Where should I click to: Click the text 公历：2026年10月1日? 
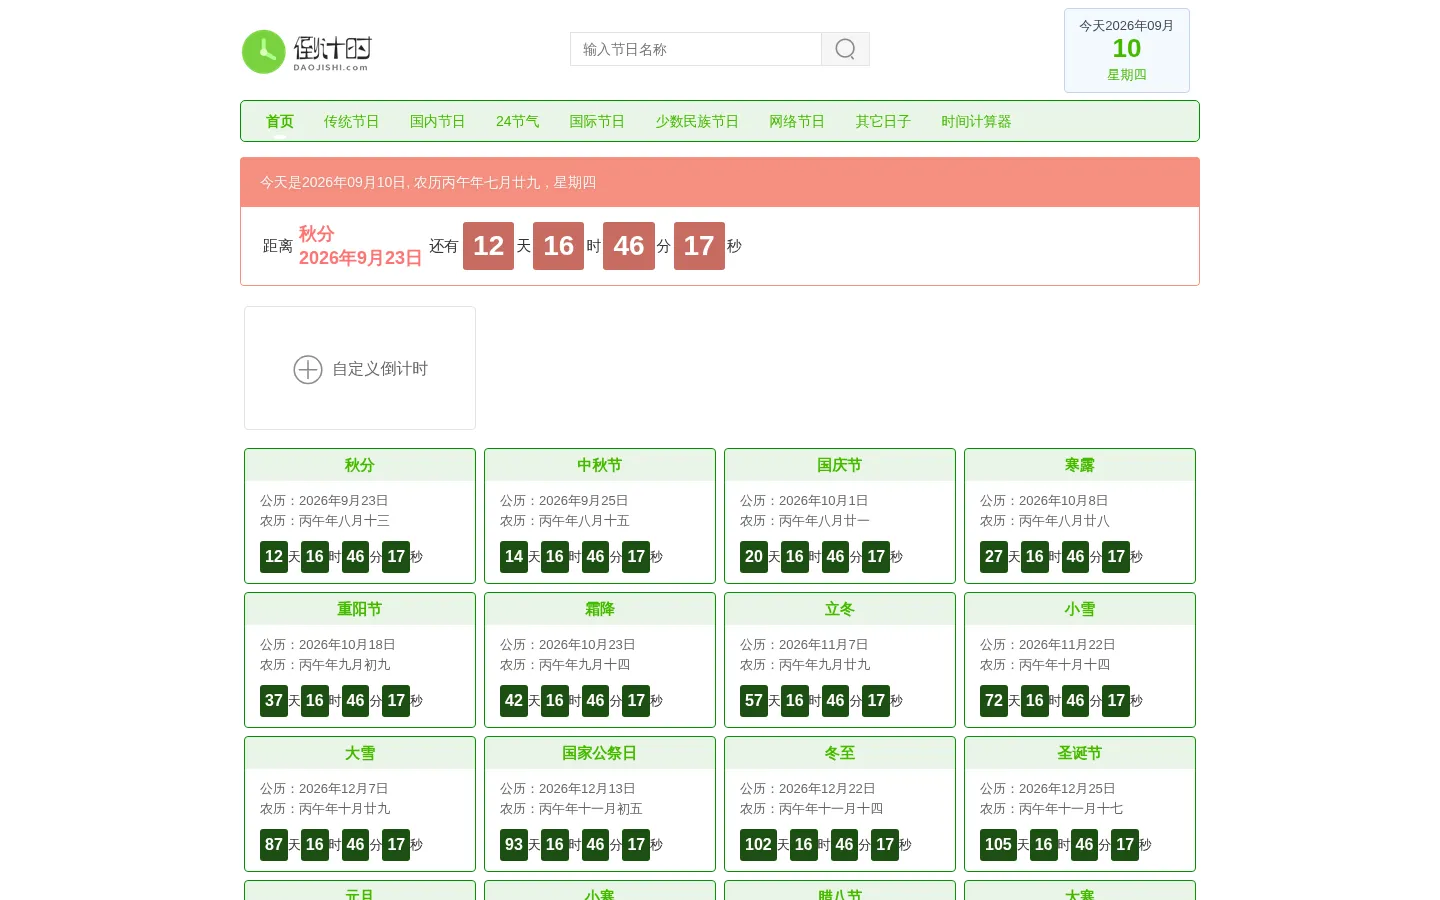(x=804, y=500)
